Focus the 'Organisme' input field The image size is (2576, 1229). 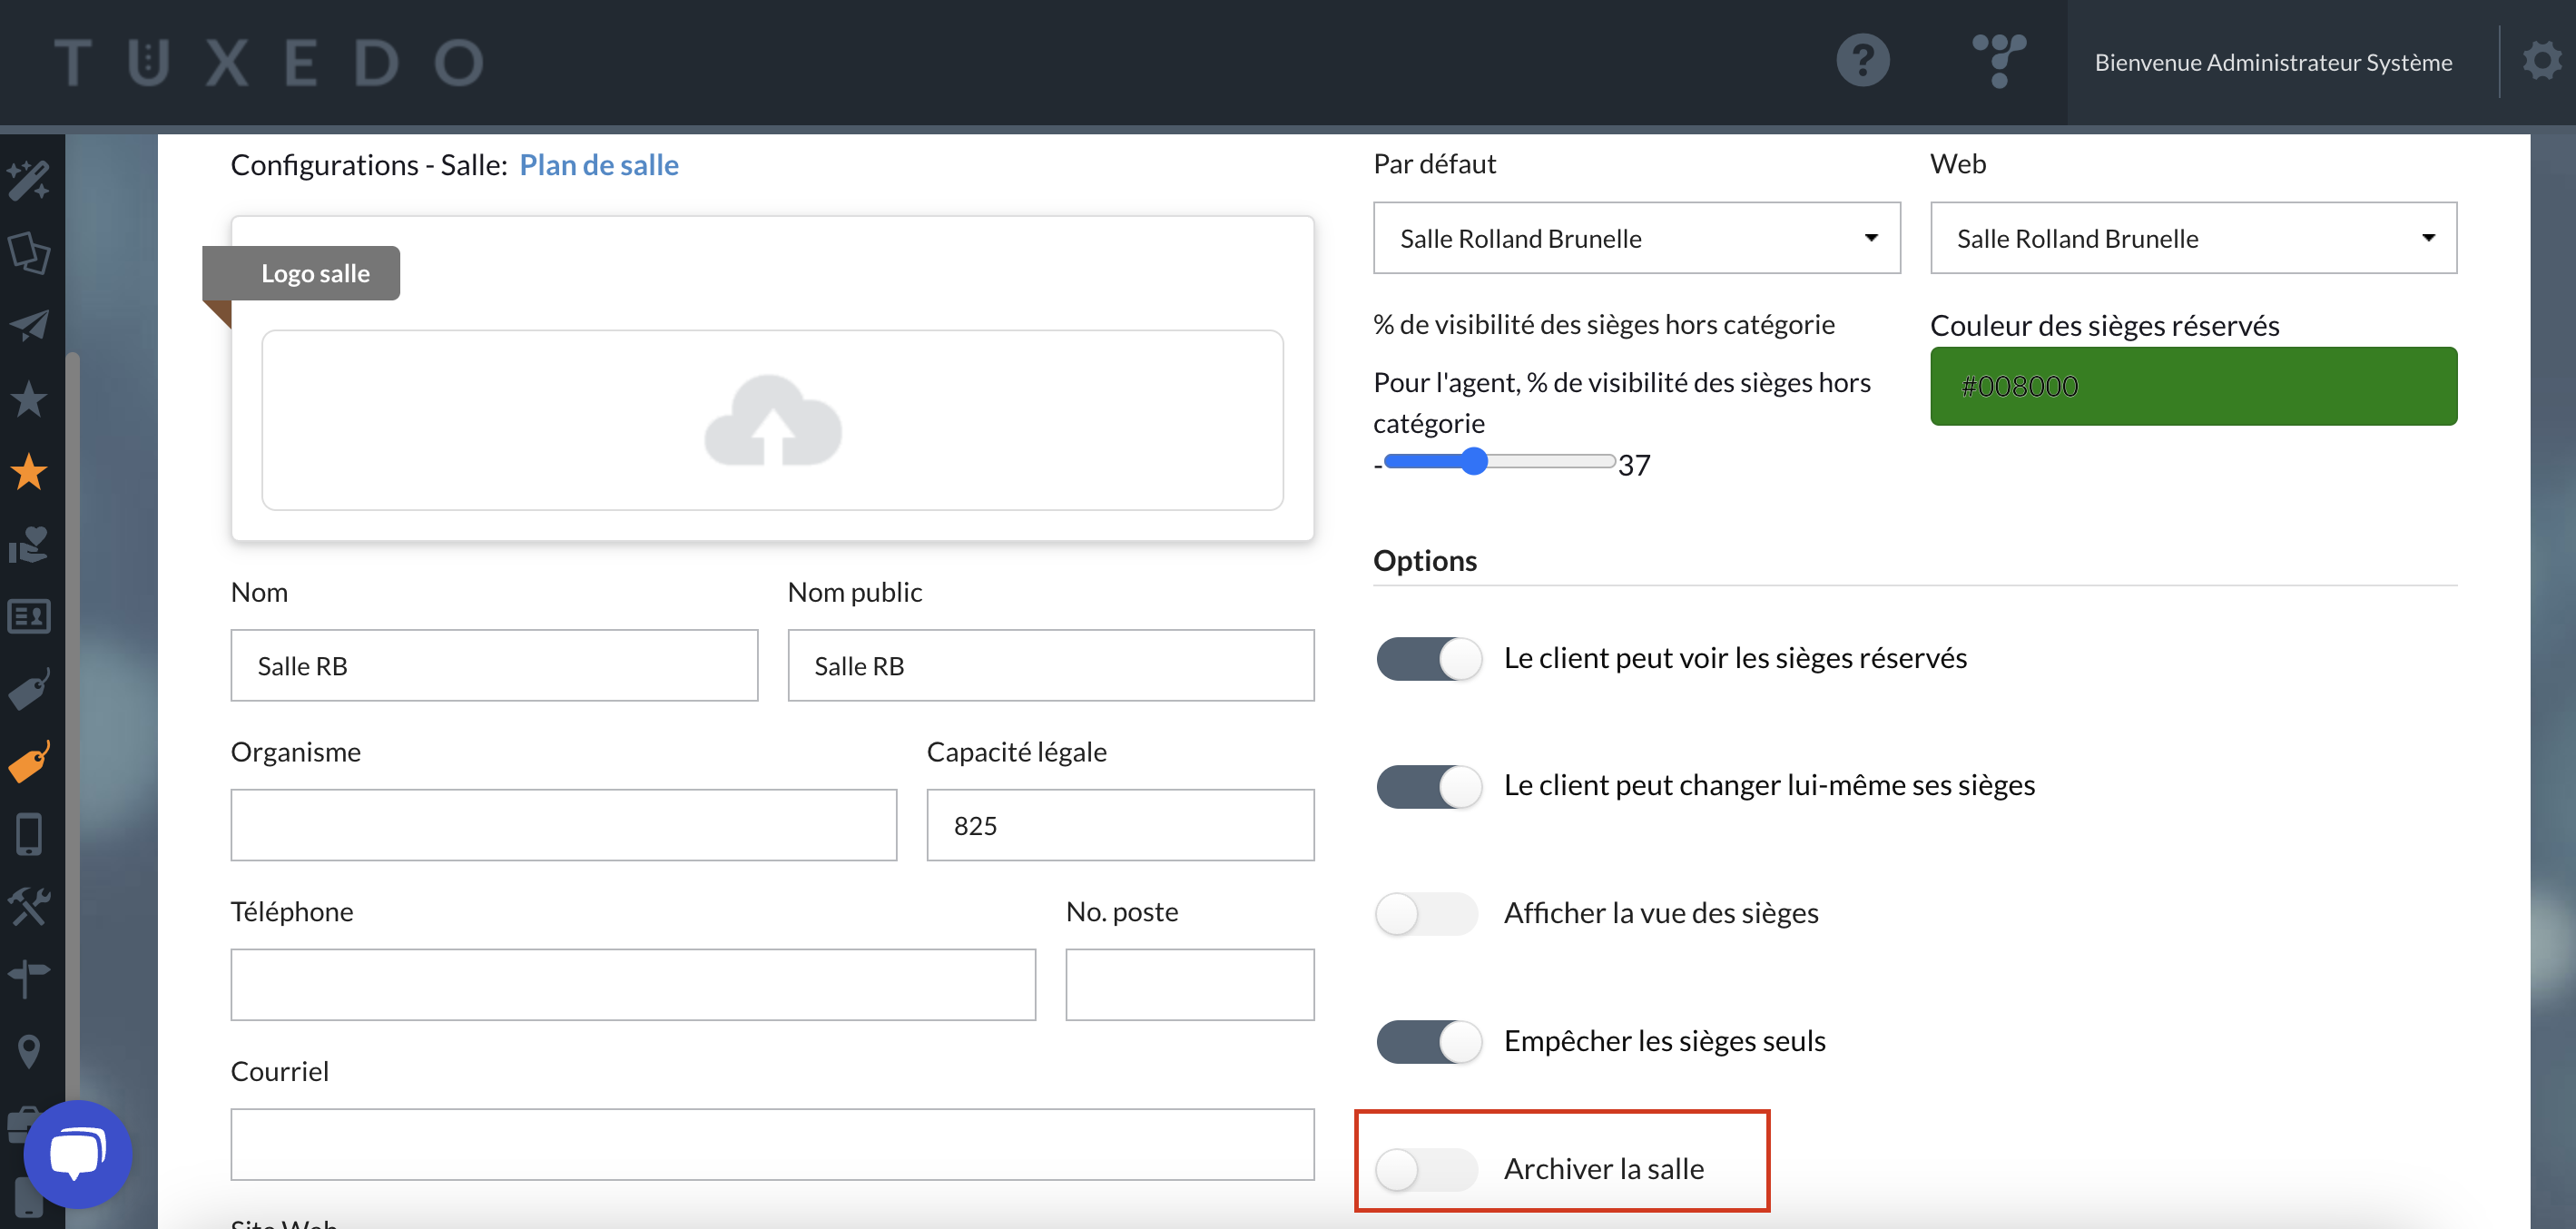(x=563, y=825)
